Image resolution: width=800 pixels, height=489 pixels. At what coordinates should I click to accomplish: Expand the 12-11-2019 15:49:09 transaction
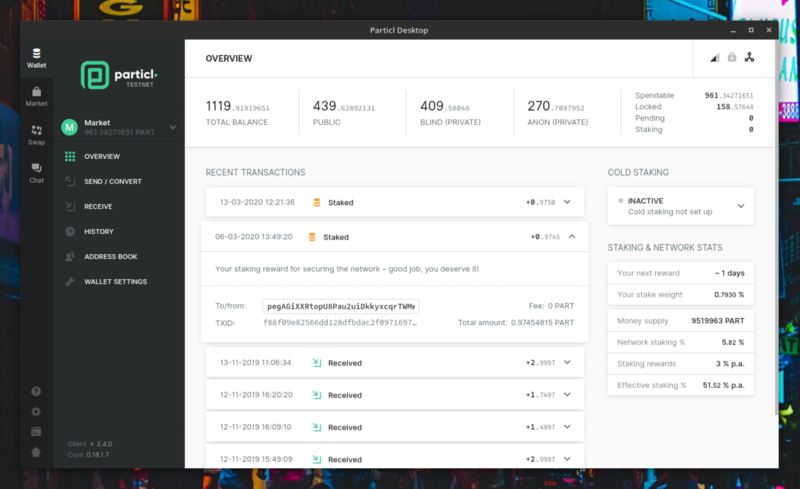click(567, 459)
